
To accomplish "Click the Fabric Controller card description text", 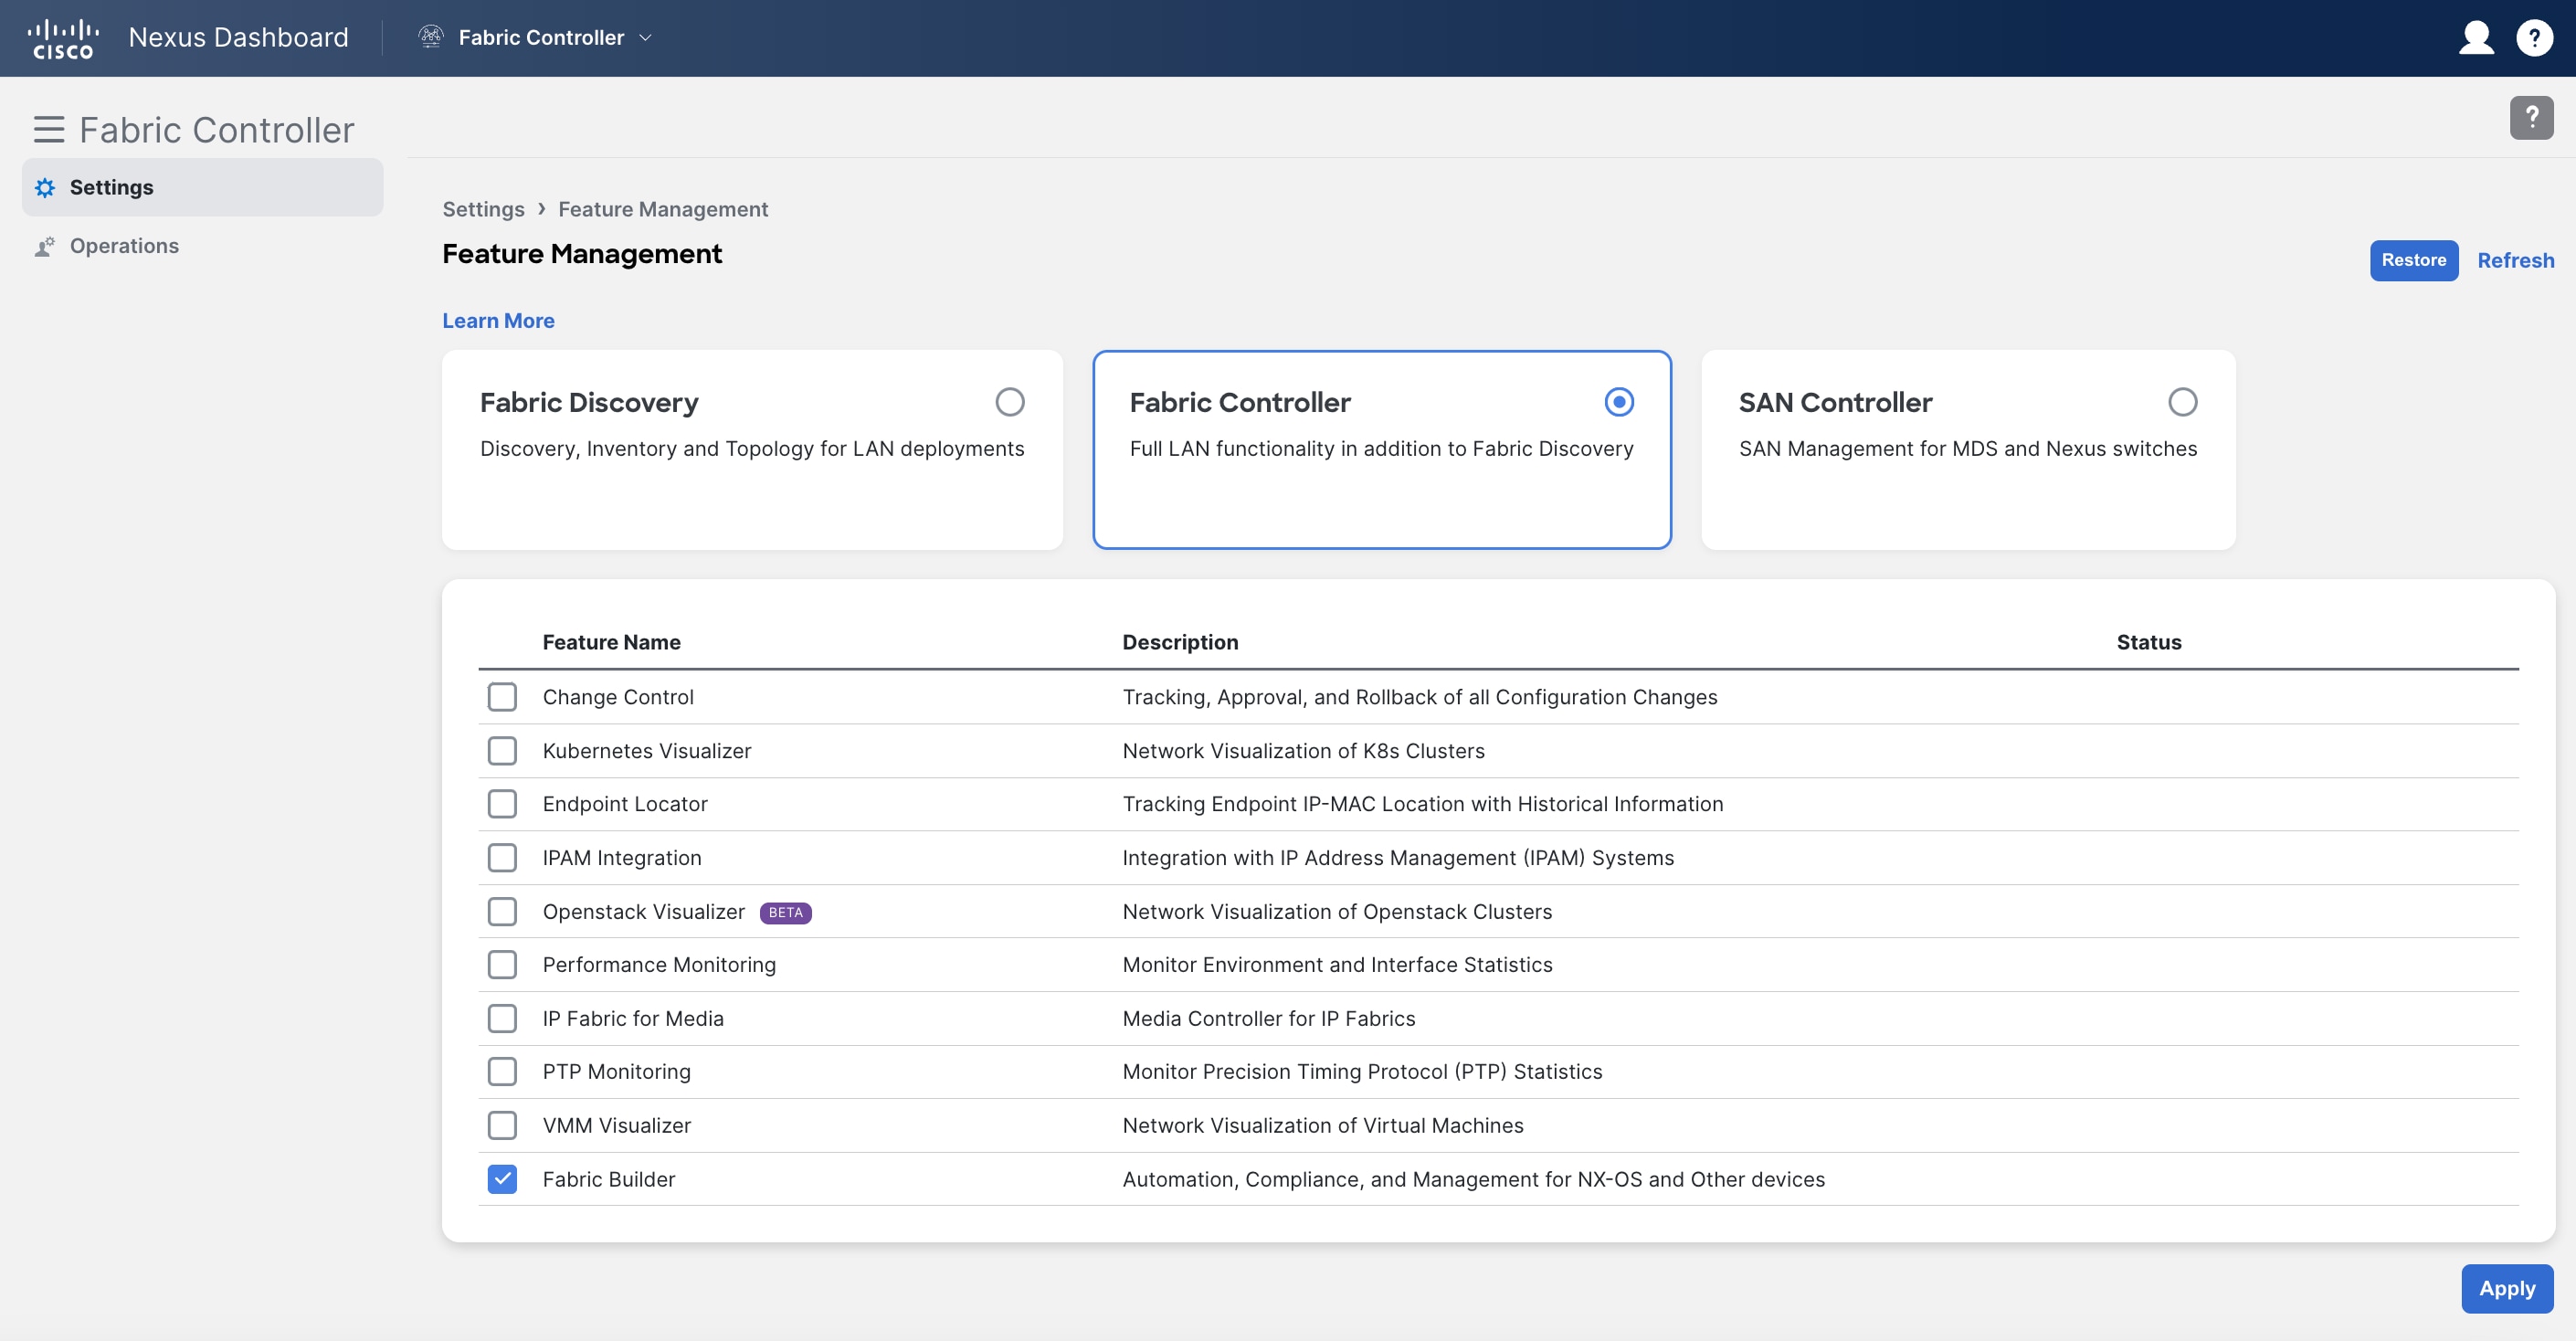I will (x=1381, y=449).
